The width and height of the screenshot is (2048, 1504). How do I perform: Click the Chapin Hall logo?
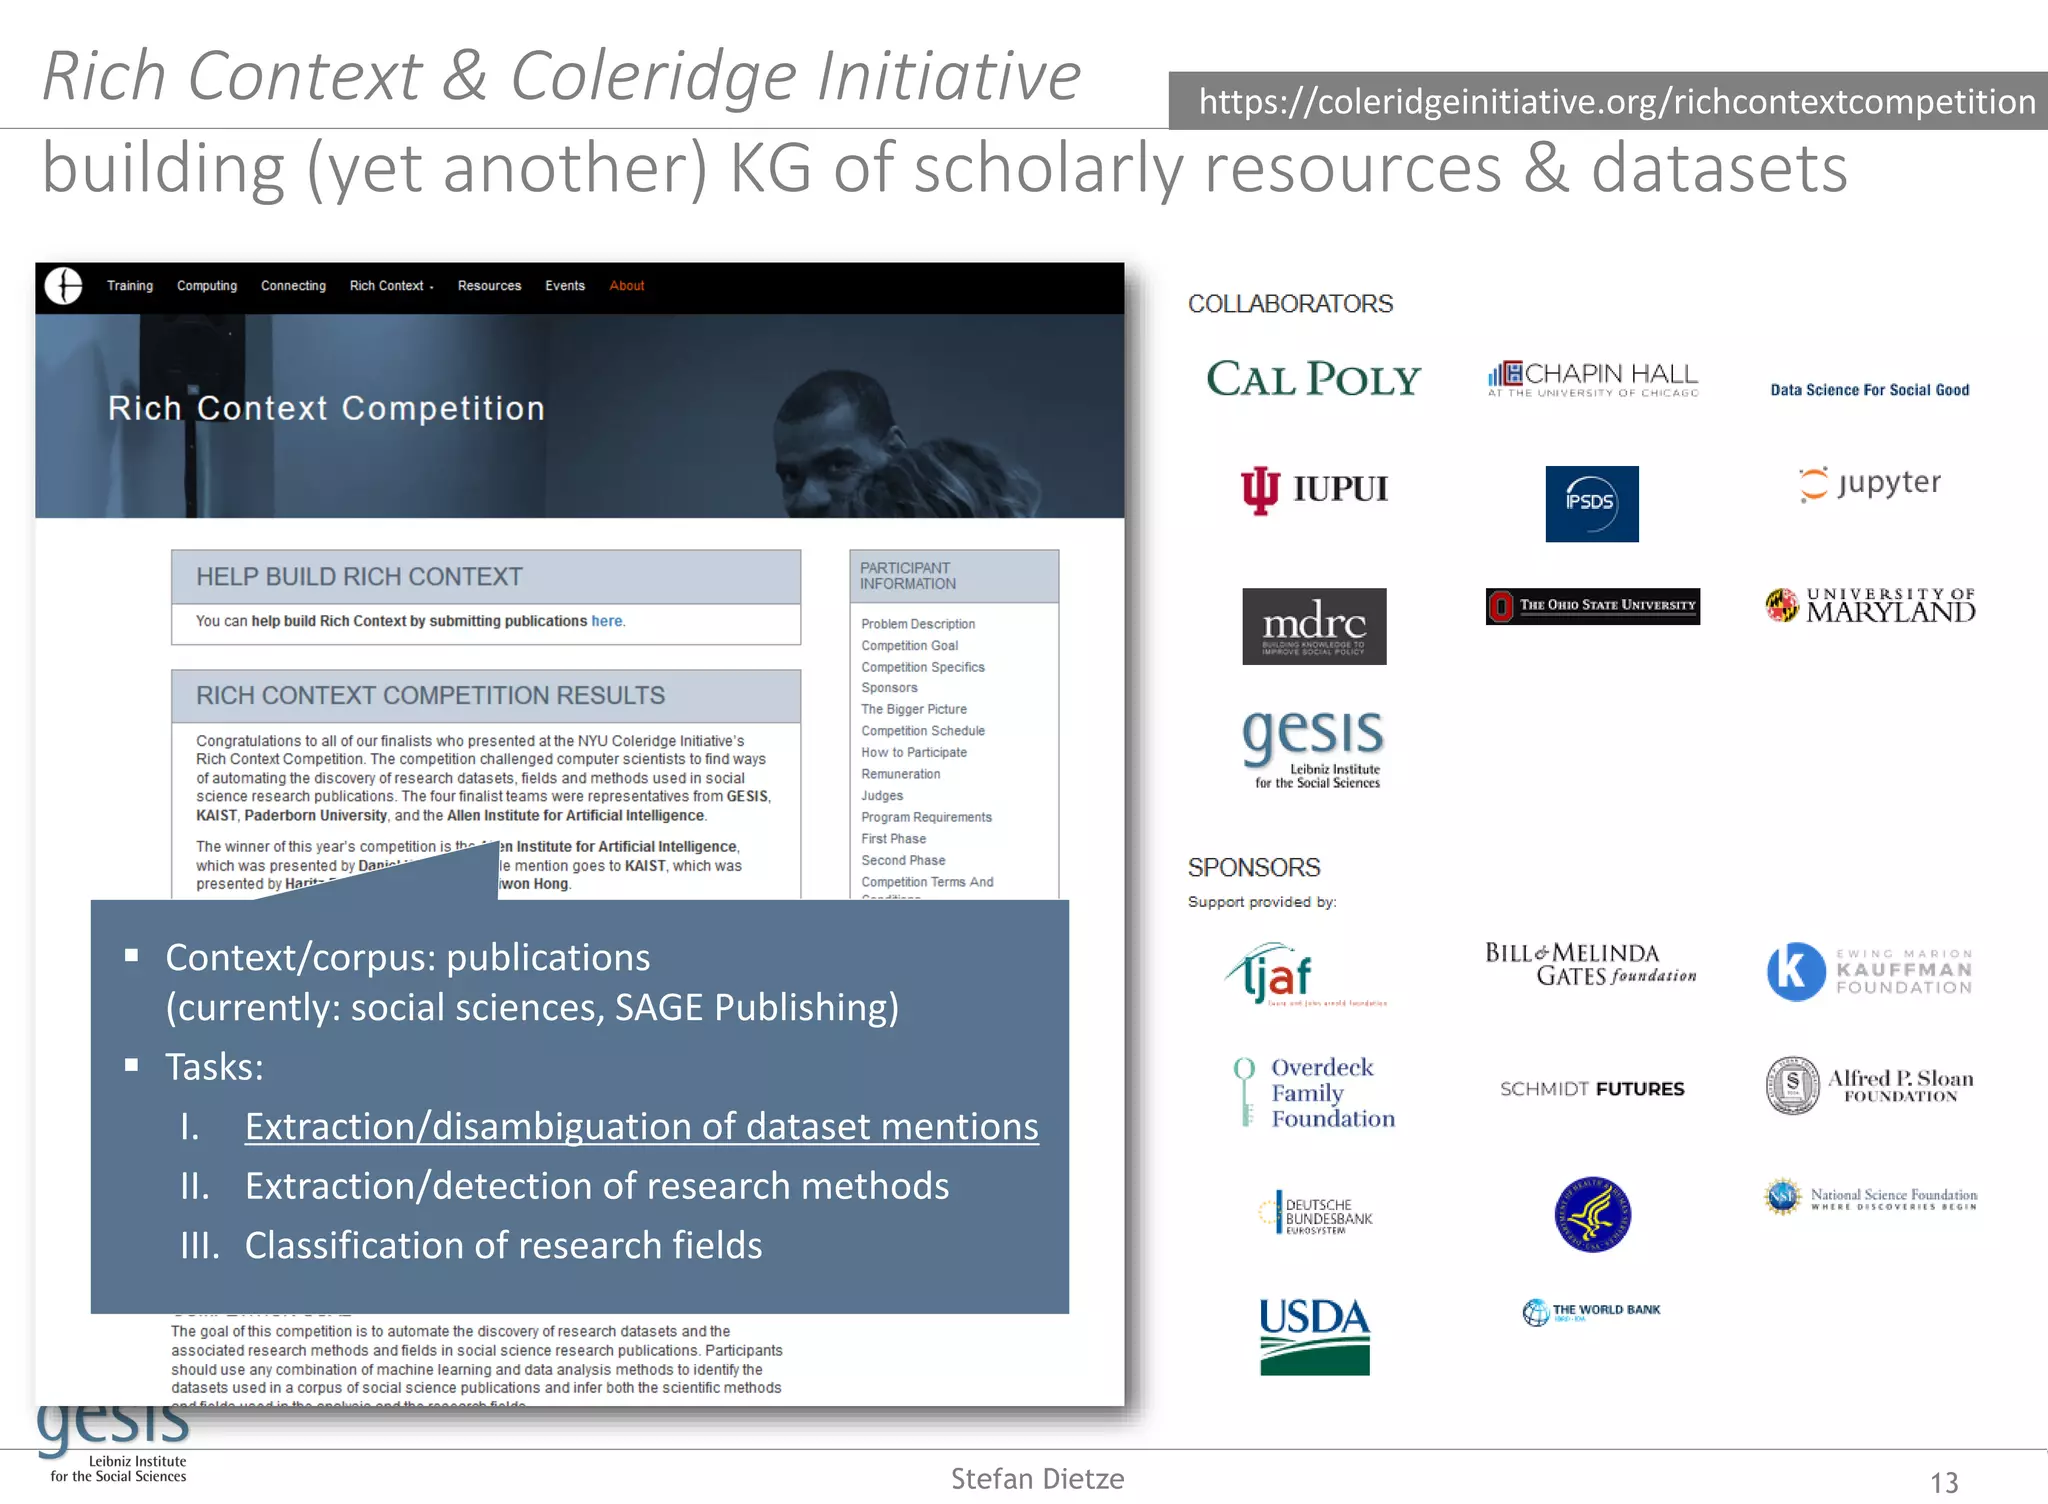tap(1593, 379)
